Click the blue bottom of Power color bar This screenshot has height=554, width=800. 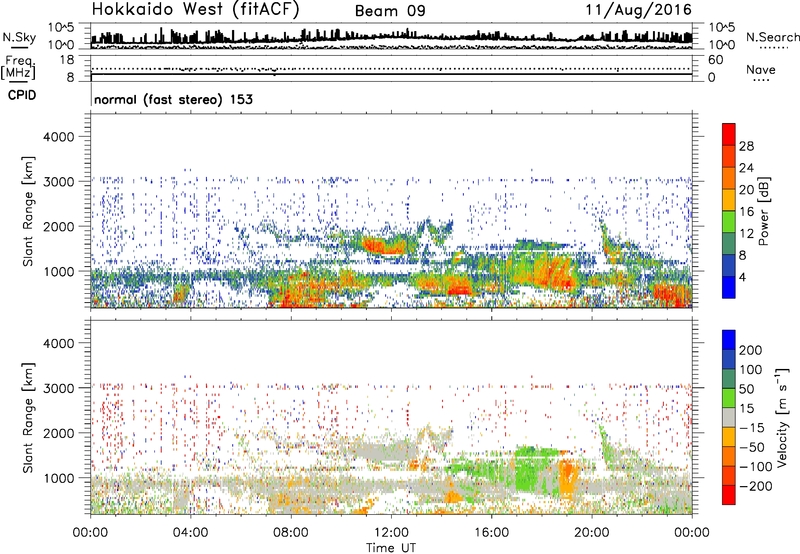pos(729,287)
